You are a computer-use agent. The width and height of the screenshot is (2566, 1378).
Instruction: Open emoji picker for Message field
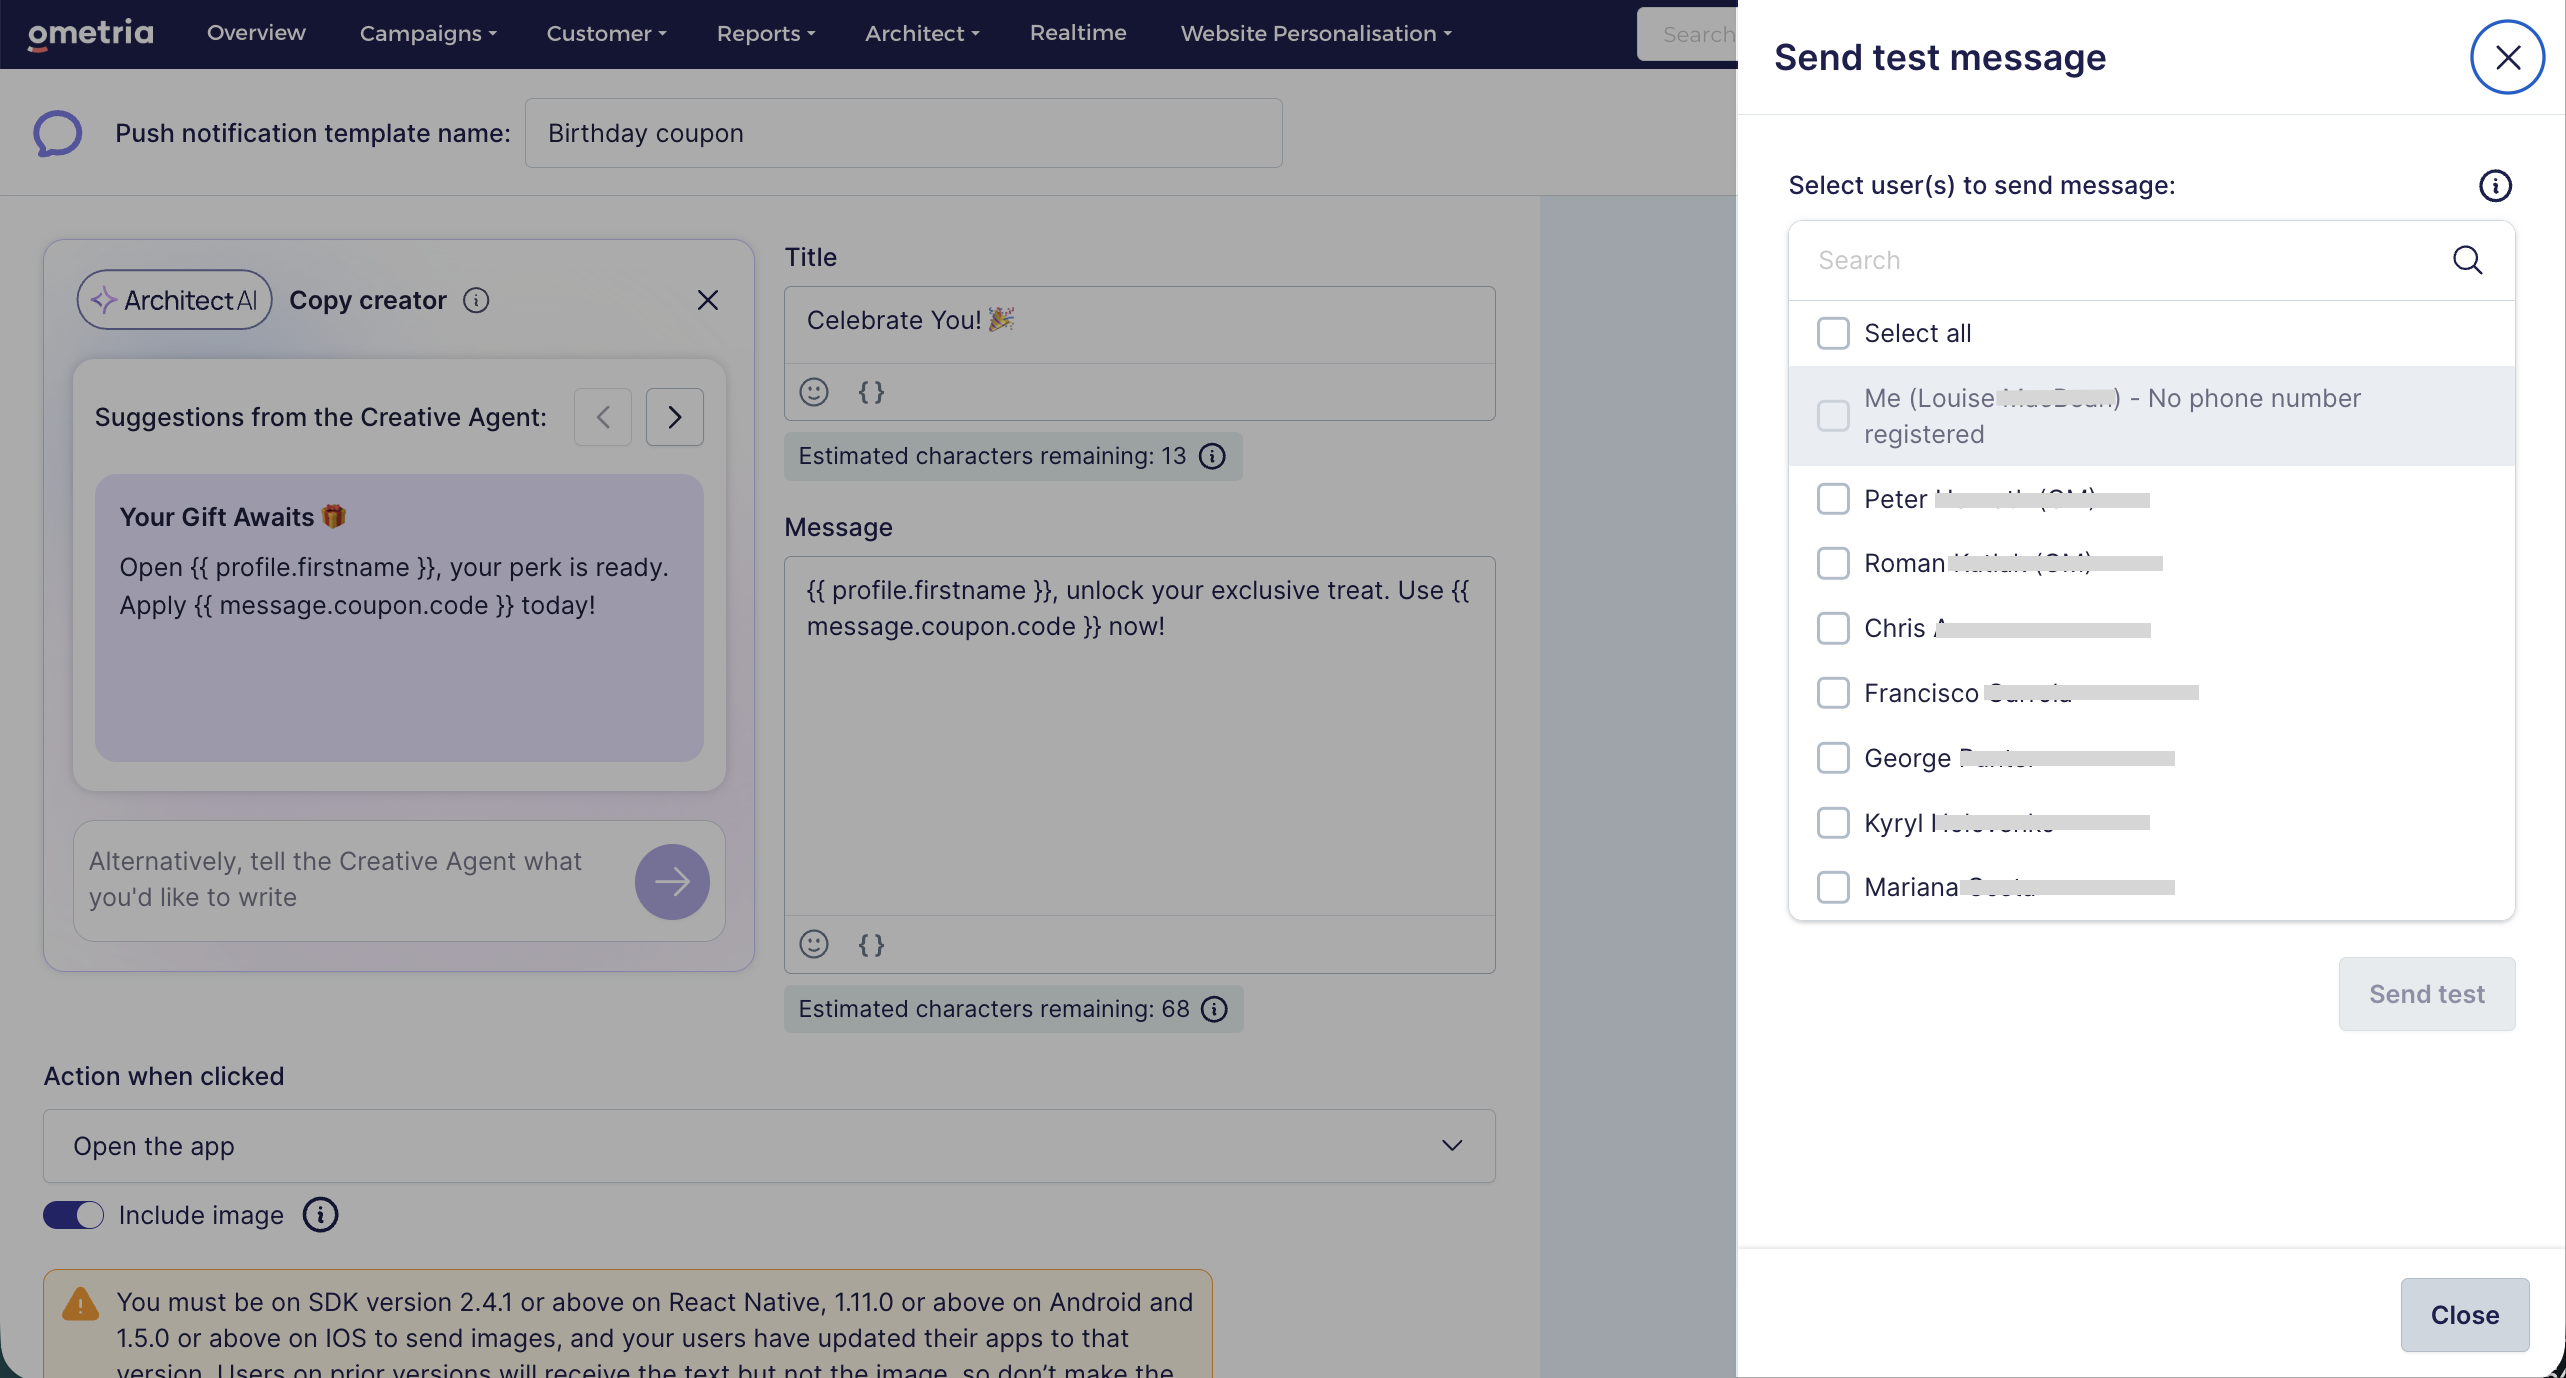(x=814, y=944)
